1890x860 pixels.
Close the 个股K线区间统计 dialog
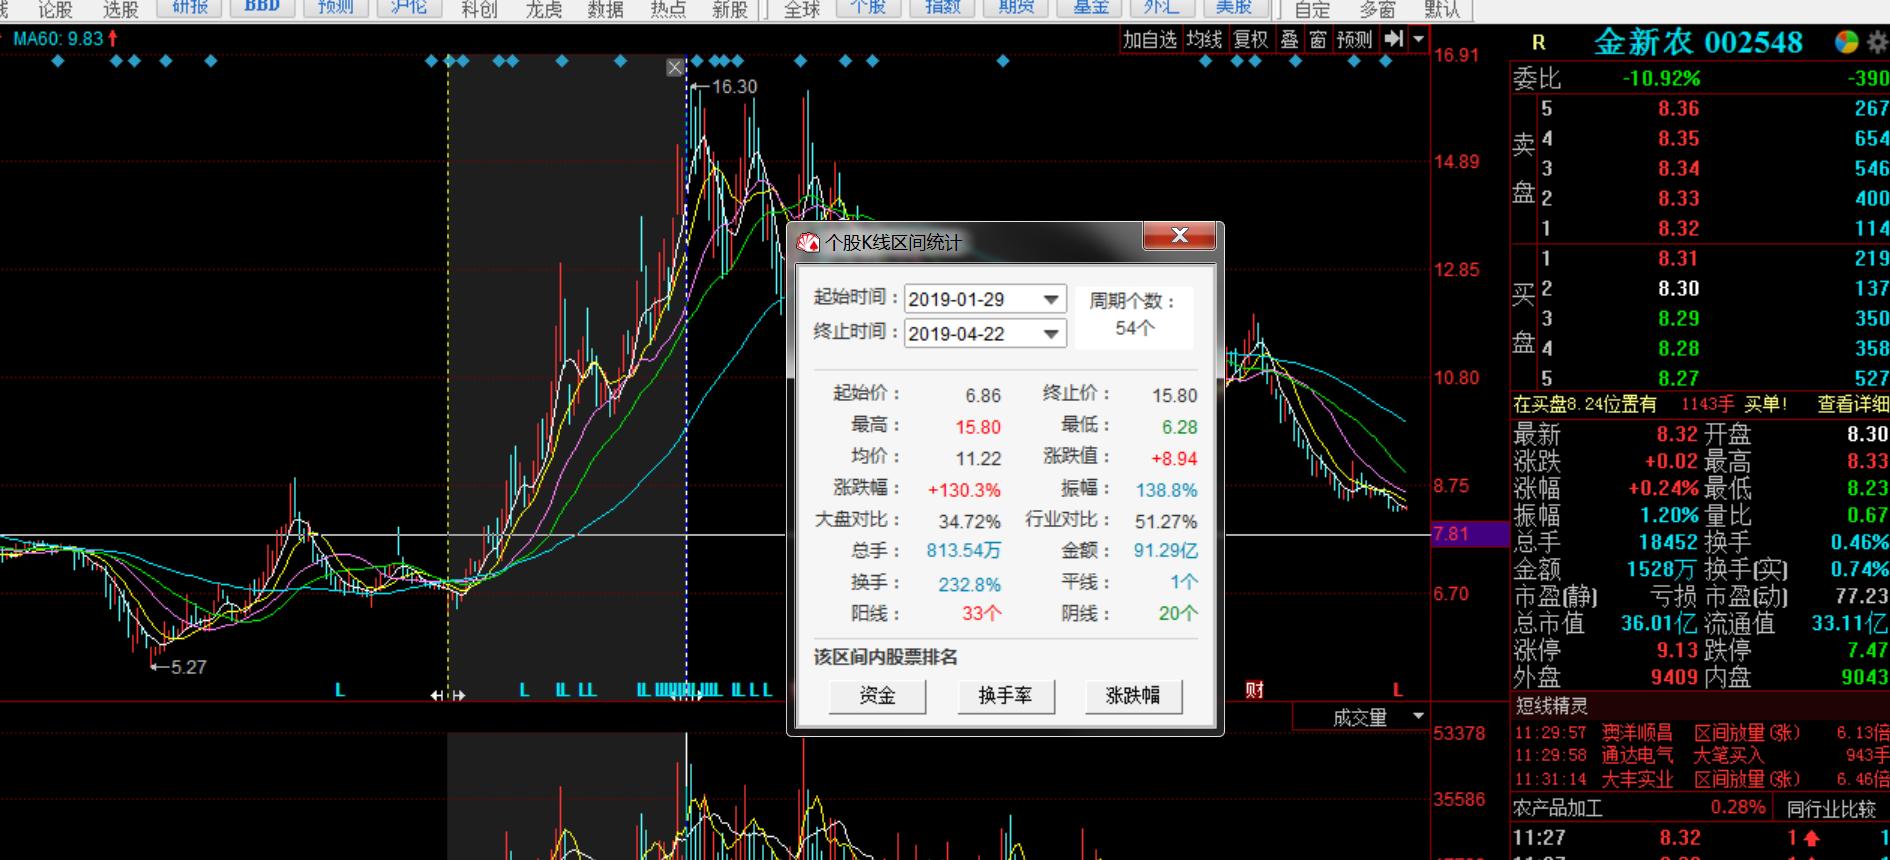point(1180,235)
